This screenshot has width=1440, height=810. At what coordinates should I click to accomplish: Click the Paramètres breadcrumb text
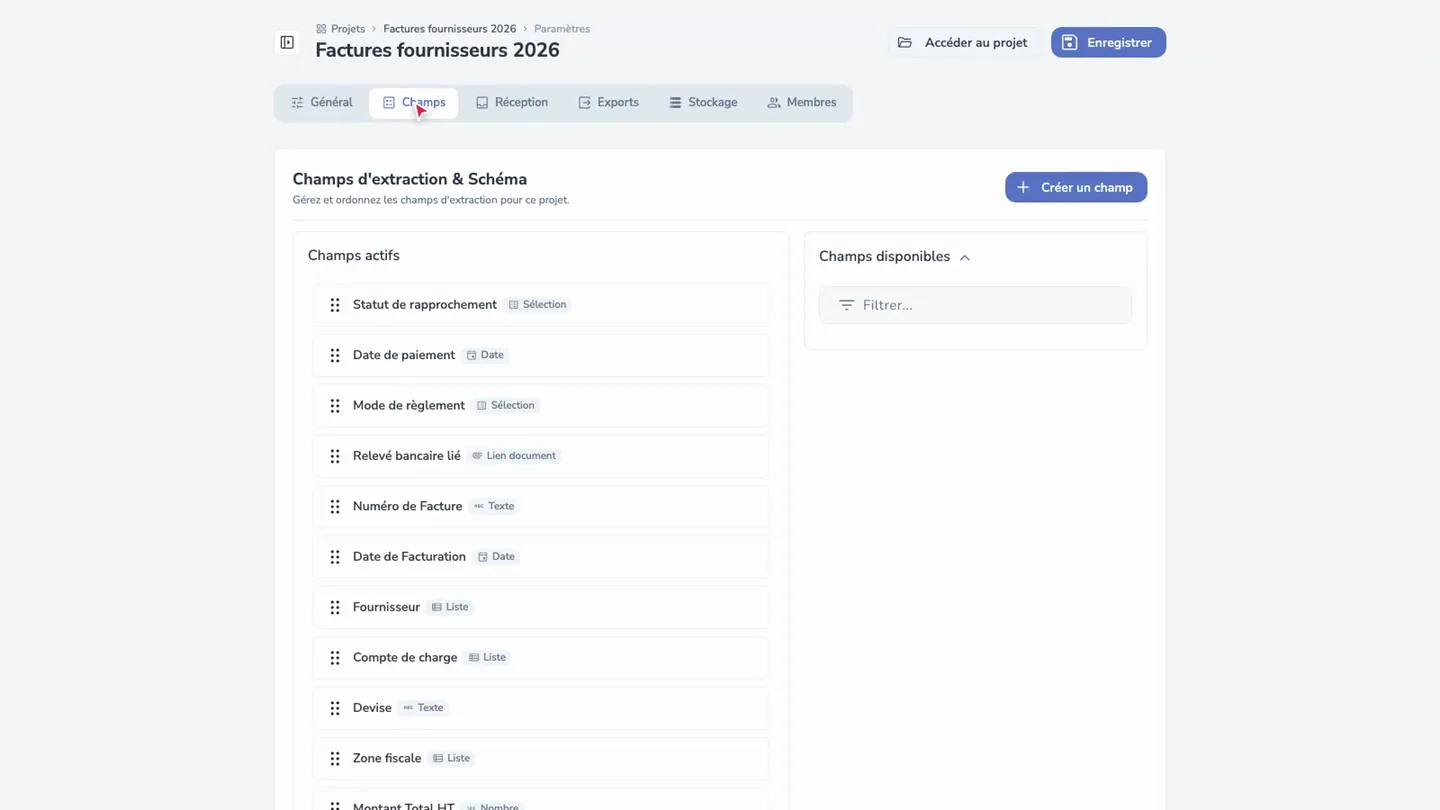(562, 29)
